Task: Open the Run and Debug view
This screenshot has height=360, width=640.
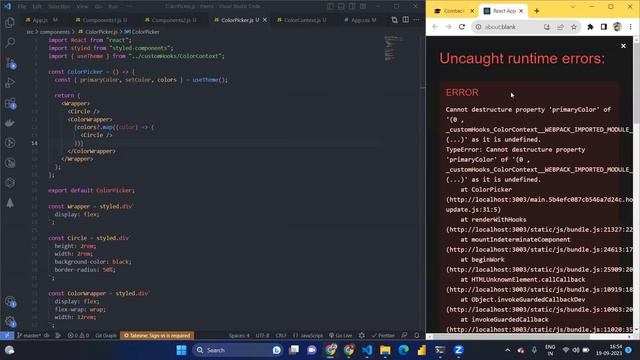Action: coord(10,82)
